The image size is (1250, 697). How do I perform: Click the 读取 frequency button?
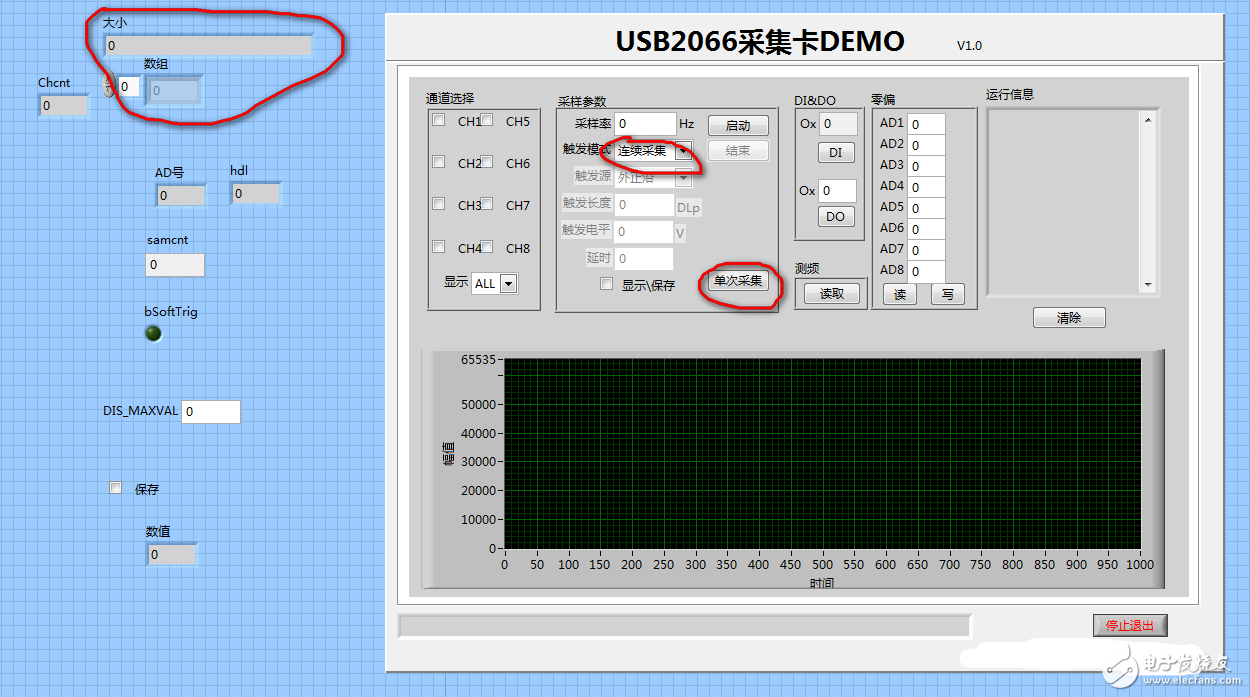click(832, 293)
